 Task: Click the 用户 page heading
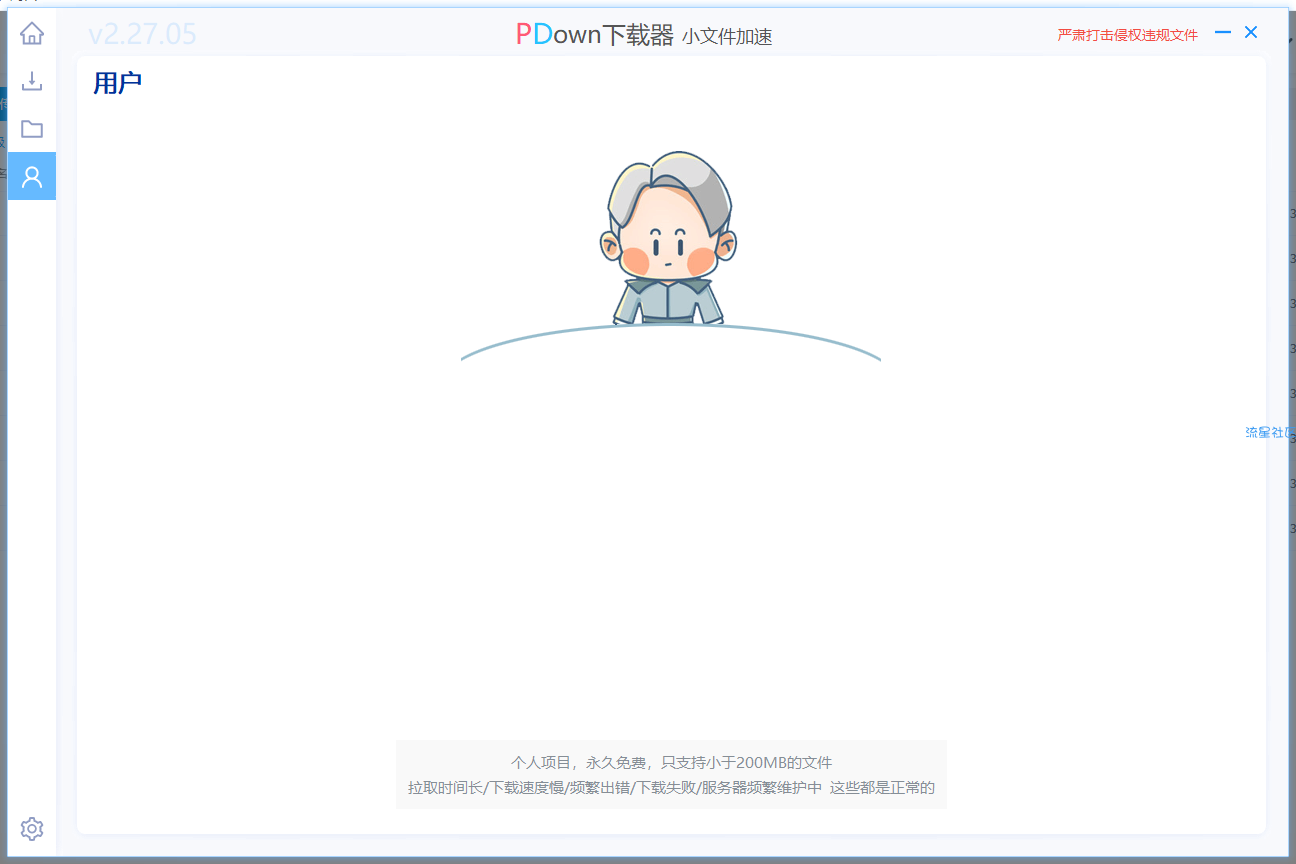(117, 83)
